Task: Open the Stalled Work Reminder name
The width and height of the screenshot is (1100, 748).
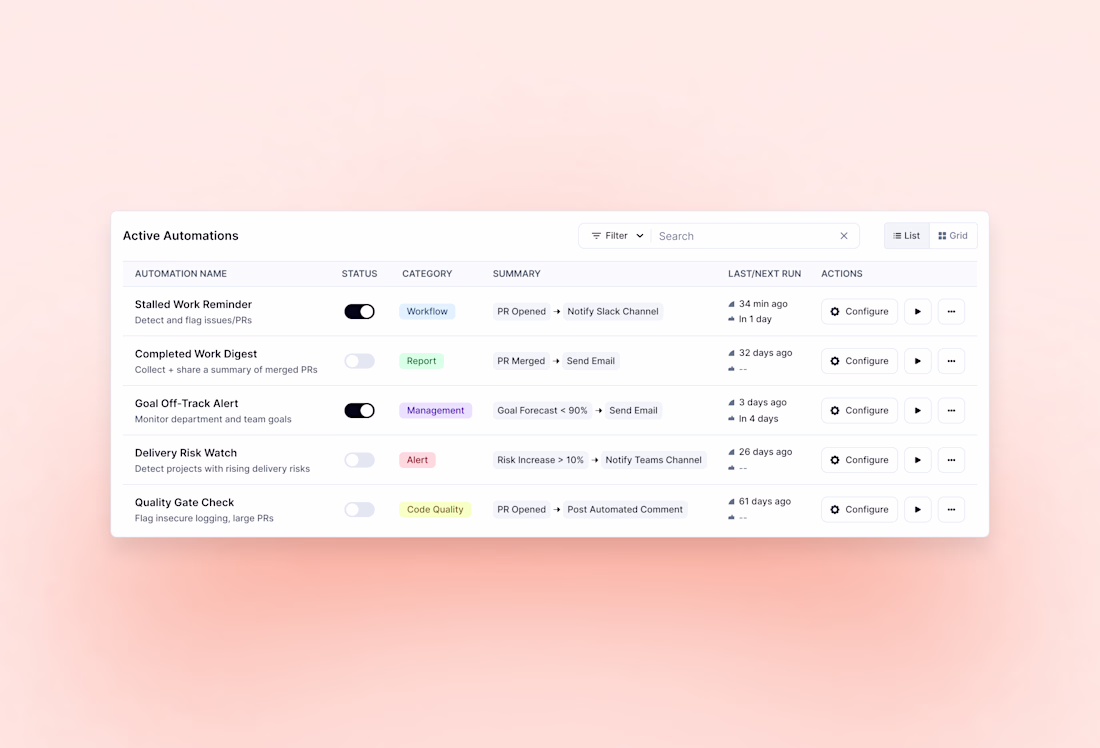Action: coord(193,305)
